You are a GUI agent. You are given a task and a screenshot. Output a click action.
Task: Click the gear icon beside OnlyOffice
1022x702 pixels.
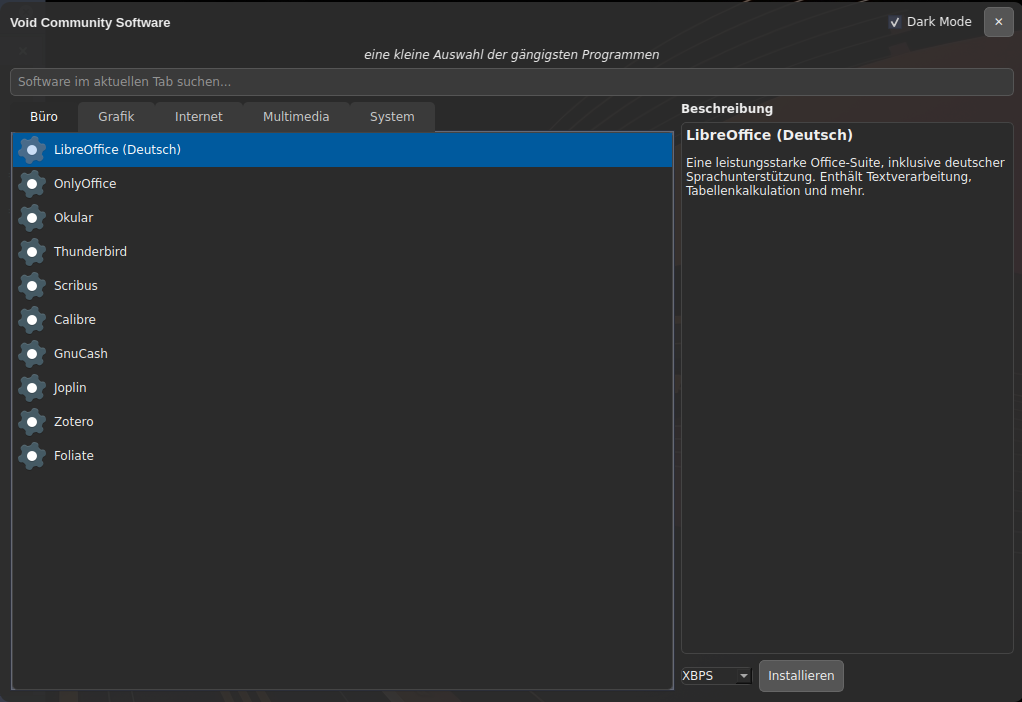point(32,184)
